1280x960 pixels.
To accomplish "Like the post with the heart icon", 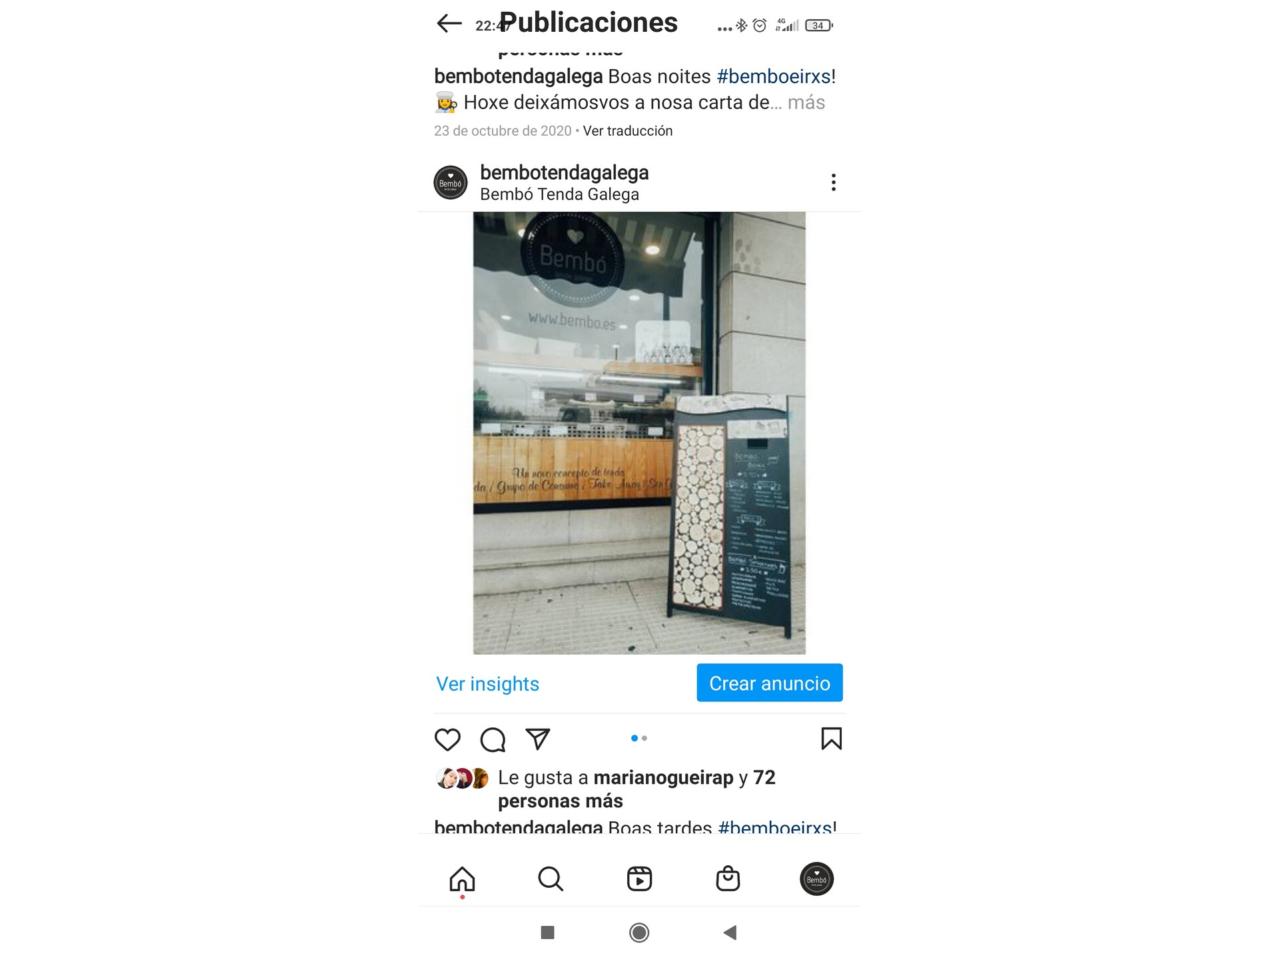I will point(447,739).
